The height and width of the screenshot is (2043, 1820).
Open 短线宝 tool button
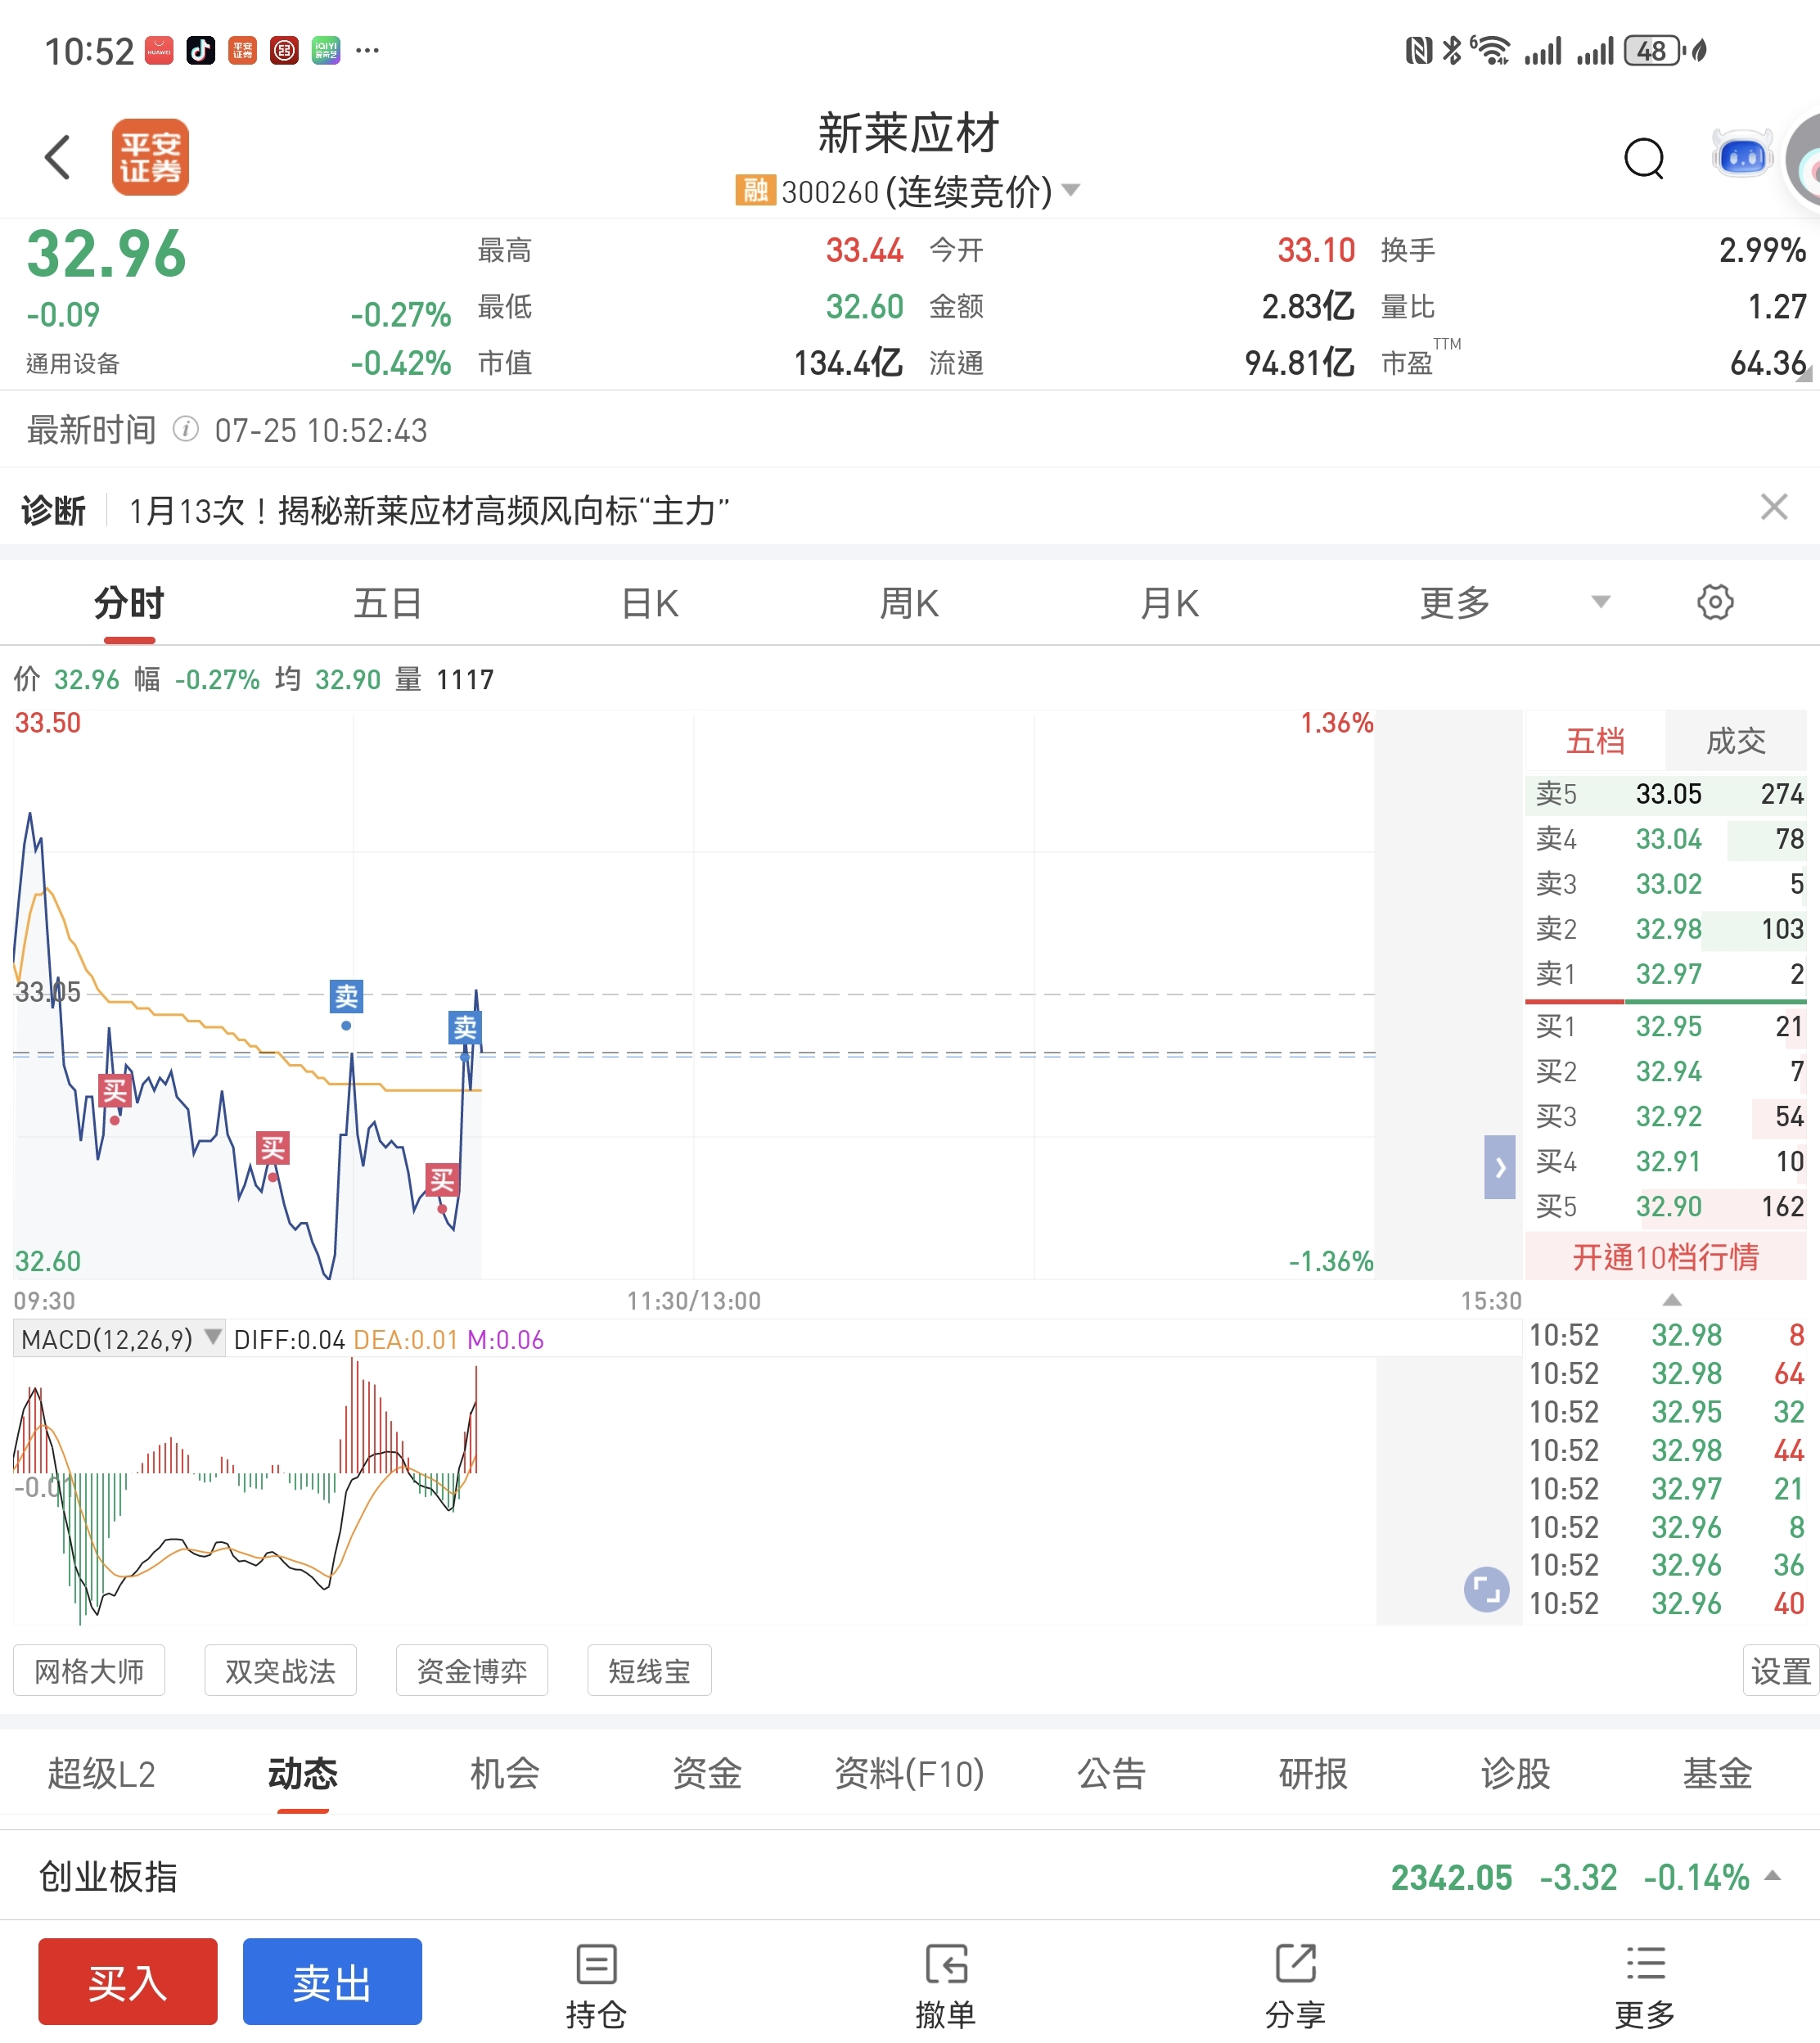649,1670
